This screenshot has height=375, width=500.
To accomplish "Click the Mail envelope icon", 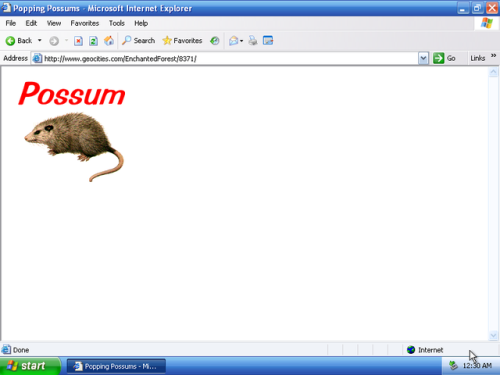I will 233,41.
